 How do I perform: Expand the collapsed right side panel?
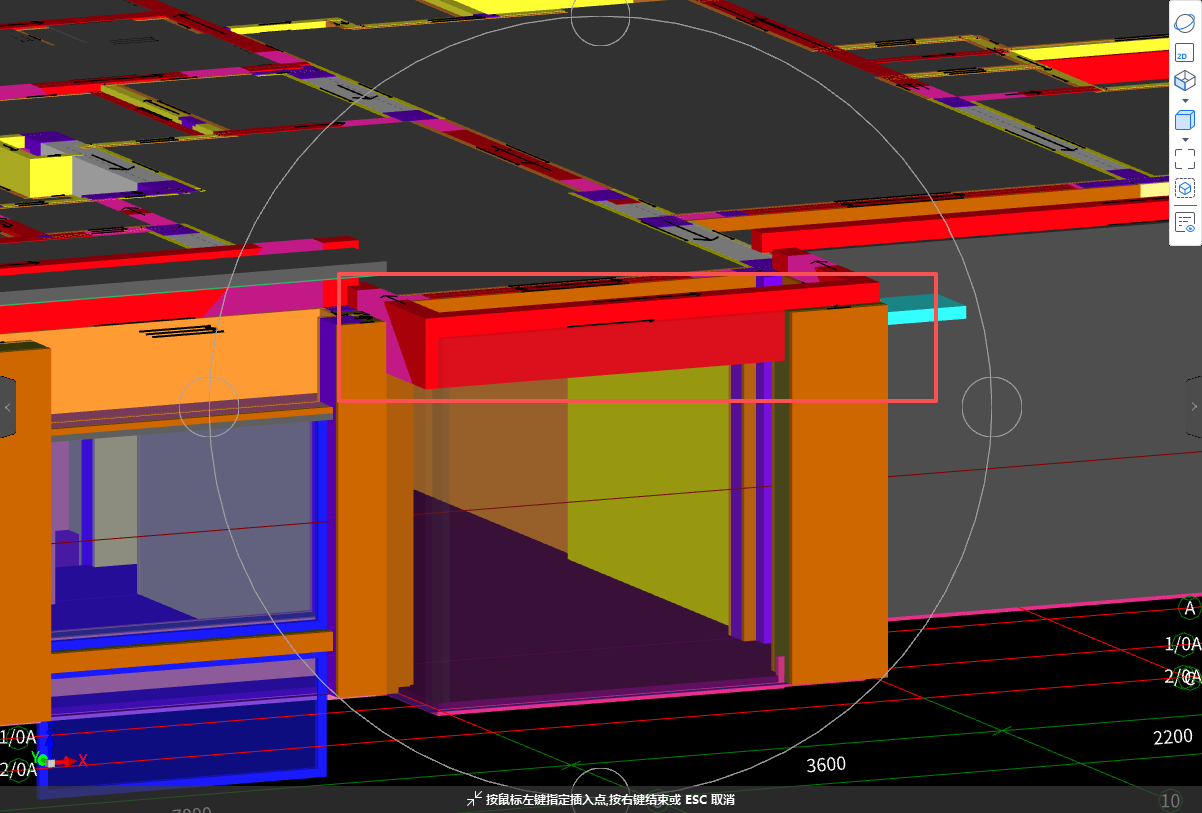tap(1194, 407)
